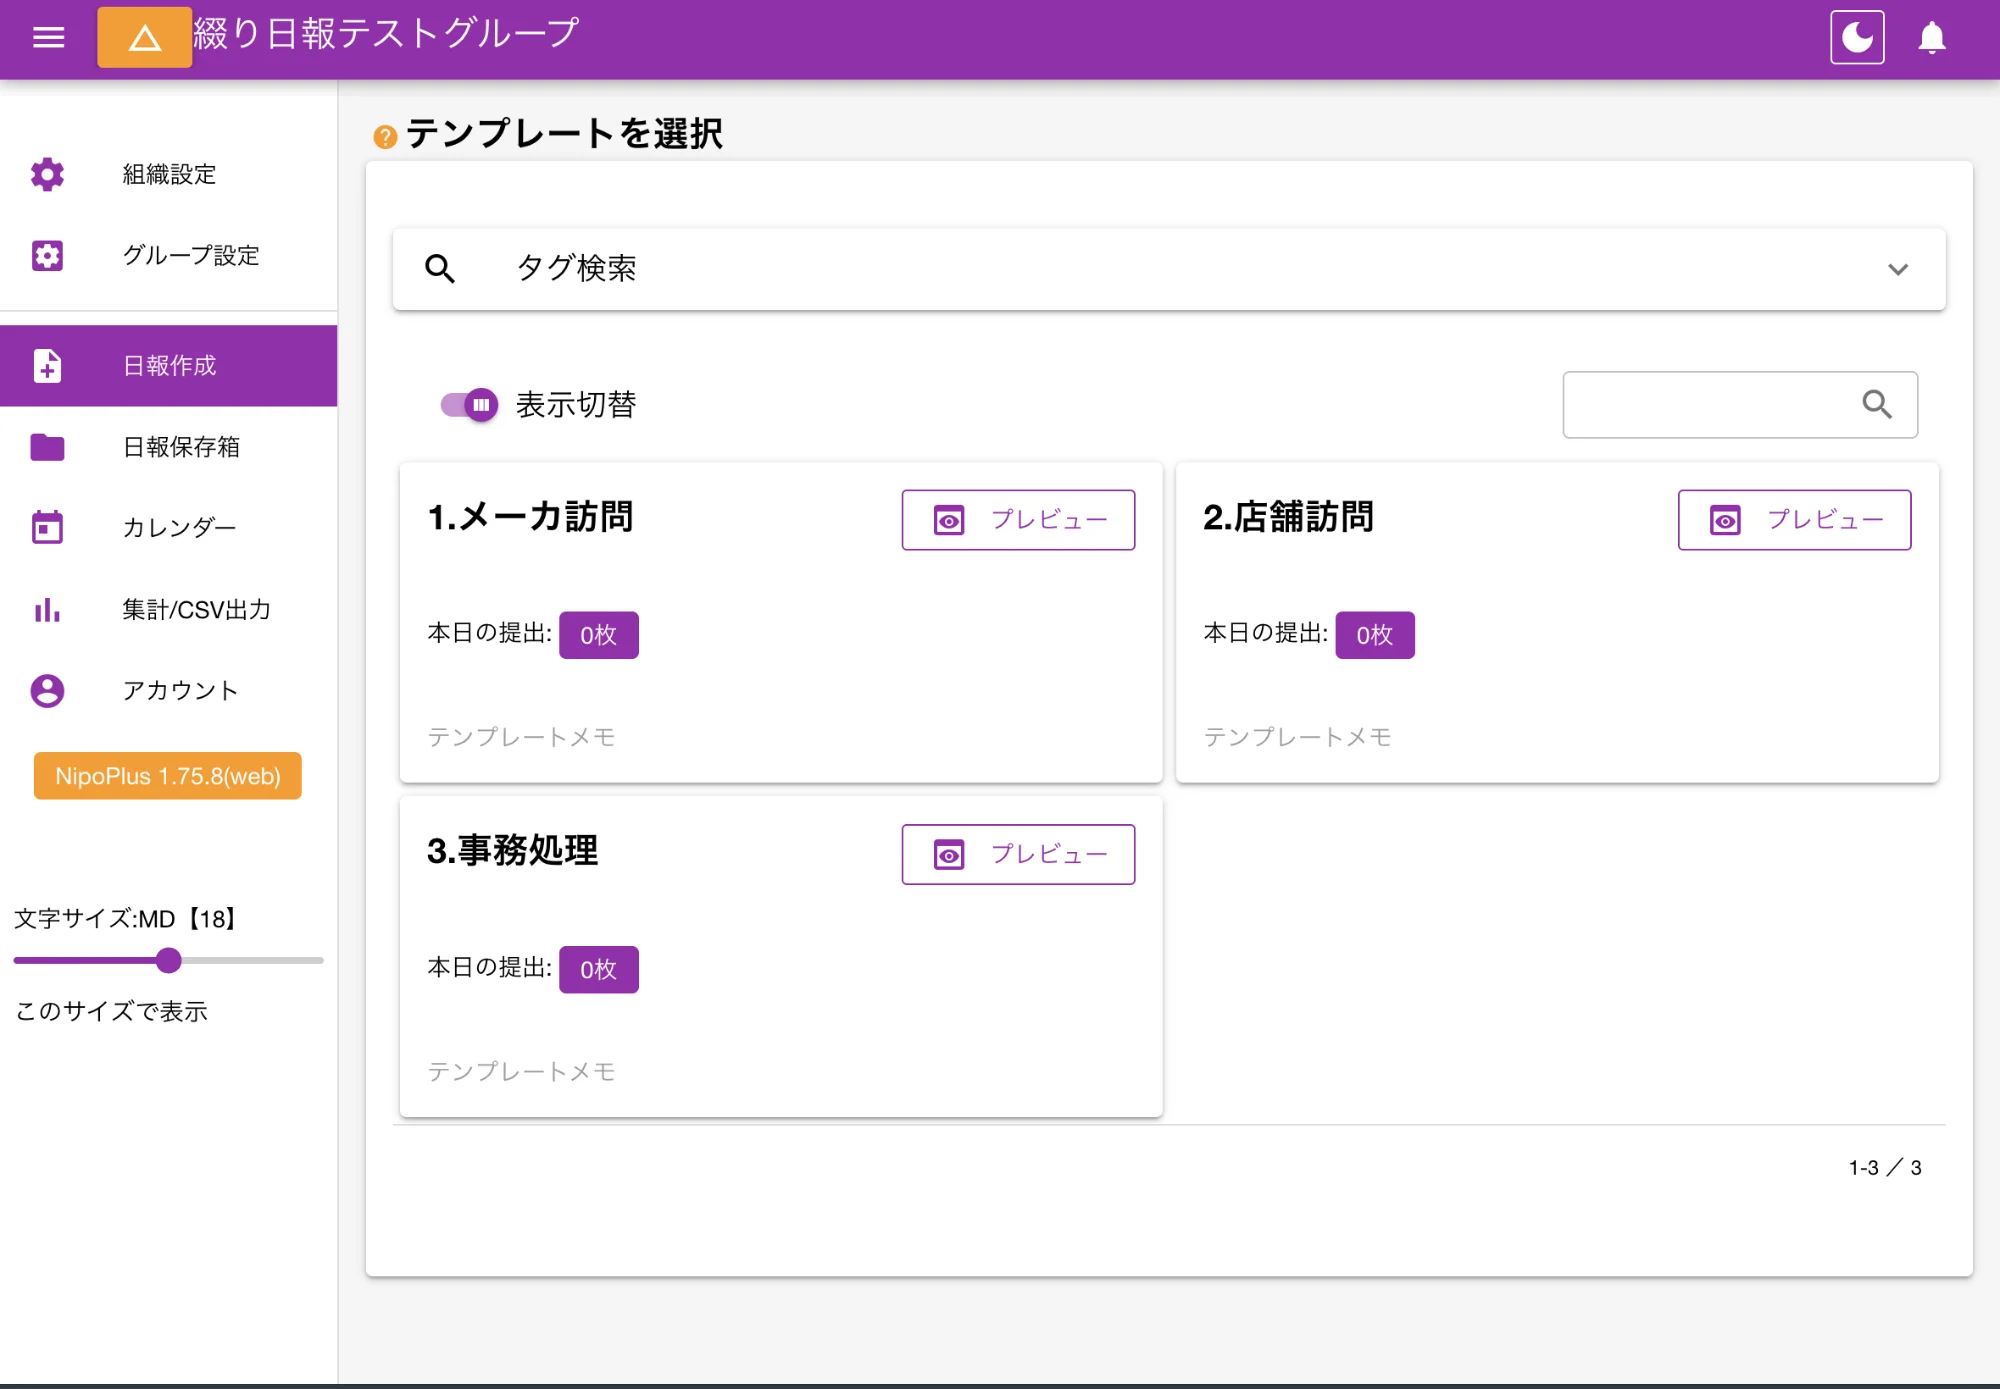
Task: Click the NipoPlus 1.75.8(web) version badge
Action: pyautogui.click(x=167, y=776)
